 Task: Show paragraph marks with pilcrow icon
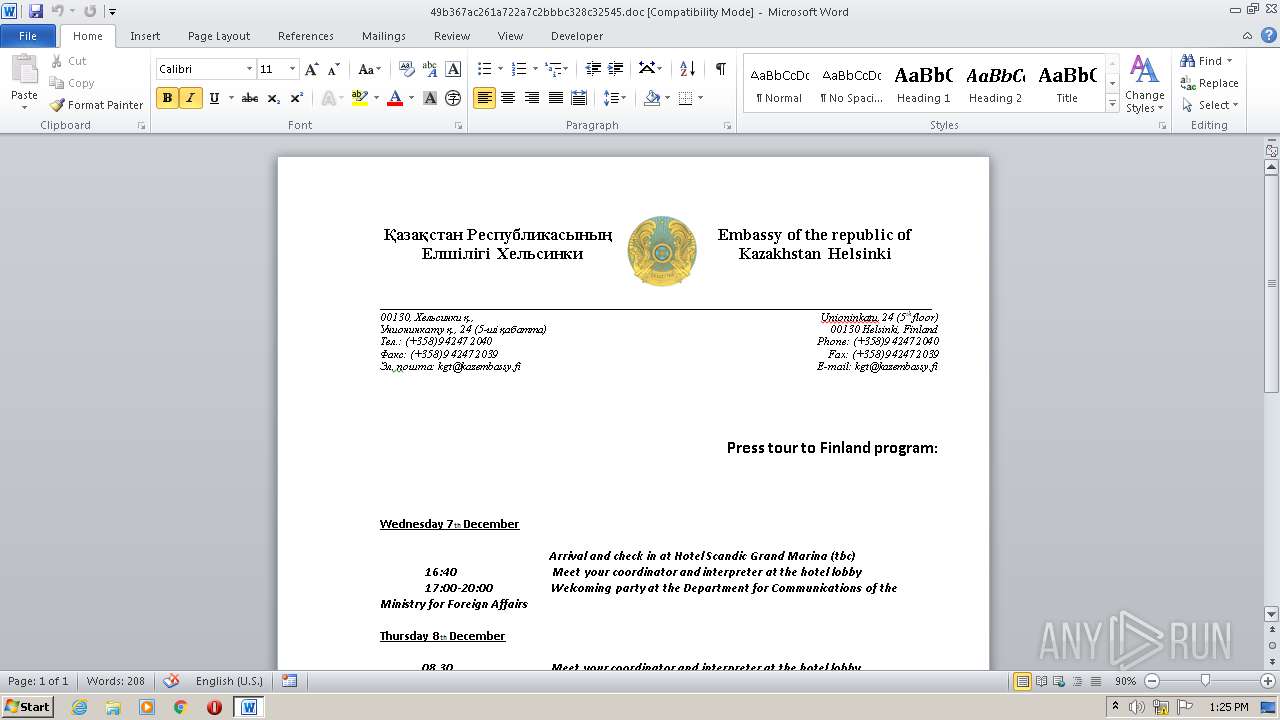tap(720, 69)
